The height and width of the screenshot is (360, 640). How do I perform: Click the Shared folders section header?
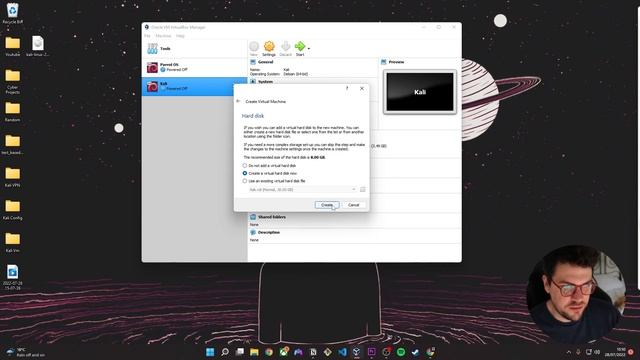[271, 217]
